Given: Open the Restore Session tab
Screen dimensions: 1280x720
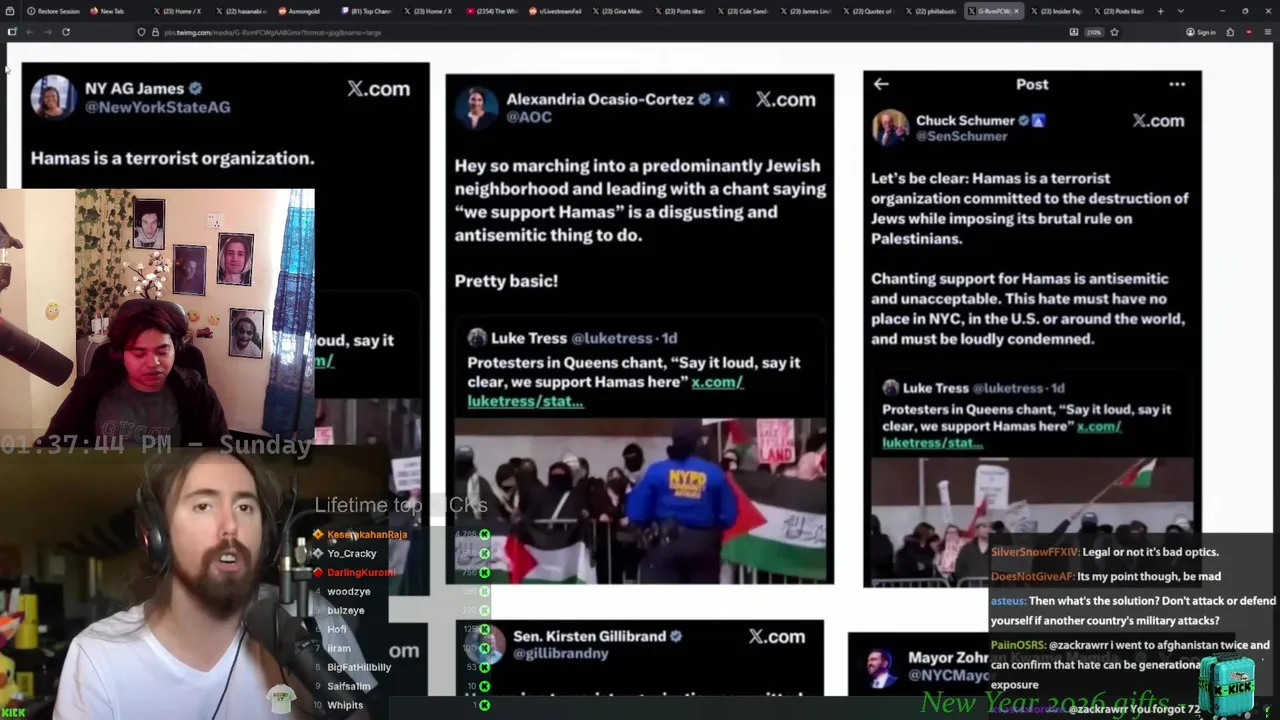Looking at the screenshot, I should click(x=52, y=11).
